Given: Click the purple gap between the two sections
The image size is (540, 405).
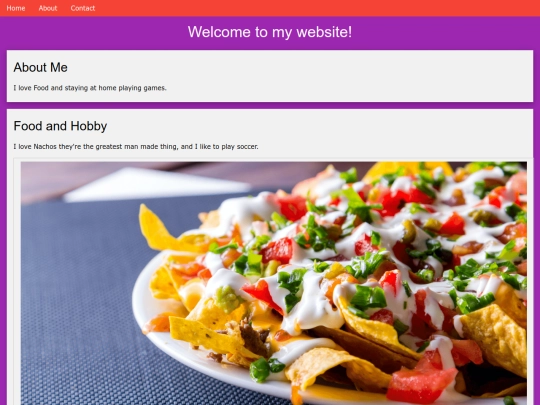Looking at the screenshot, I should 270,106.
